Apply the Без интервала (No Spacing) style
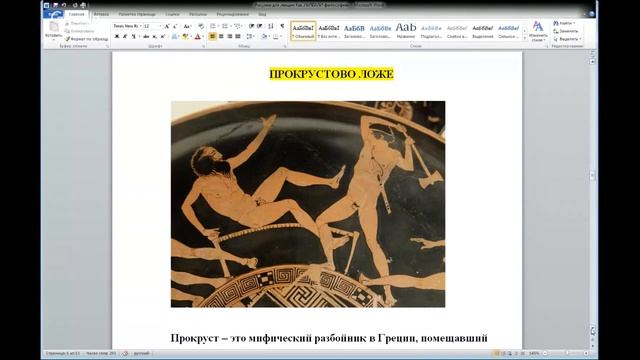The width and height of the screenshot is (640, 360). 329,31
